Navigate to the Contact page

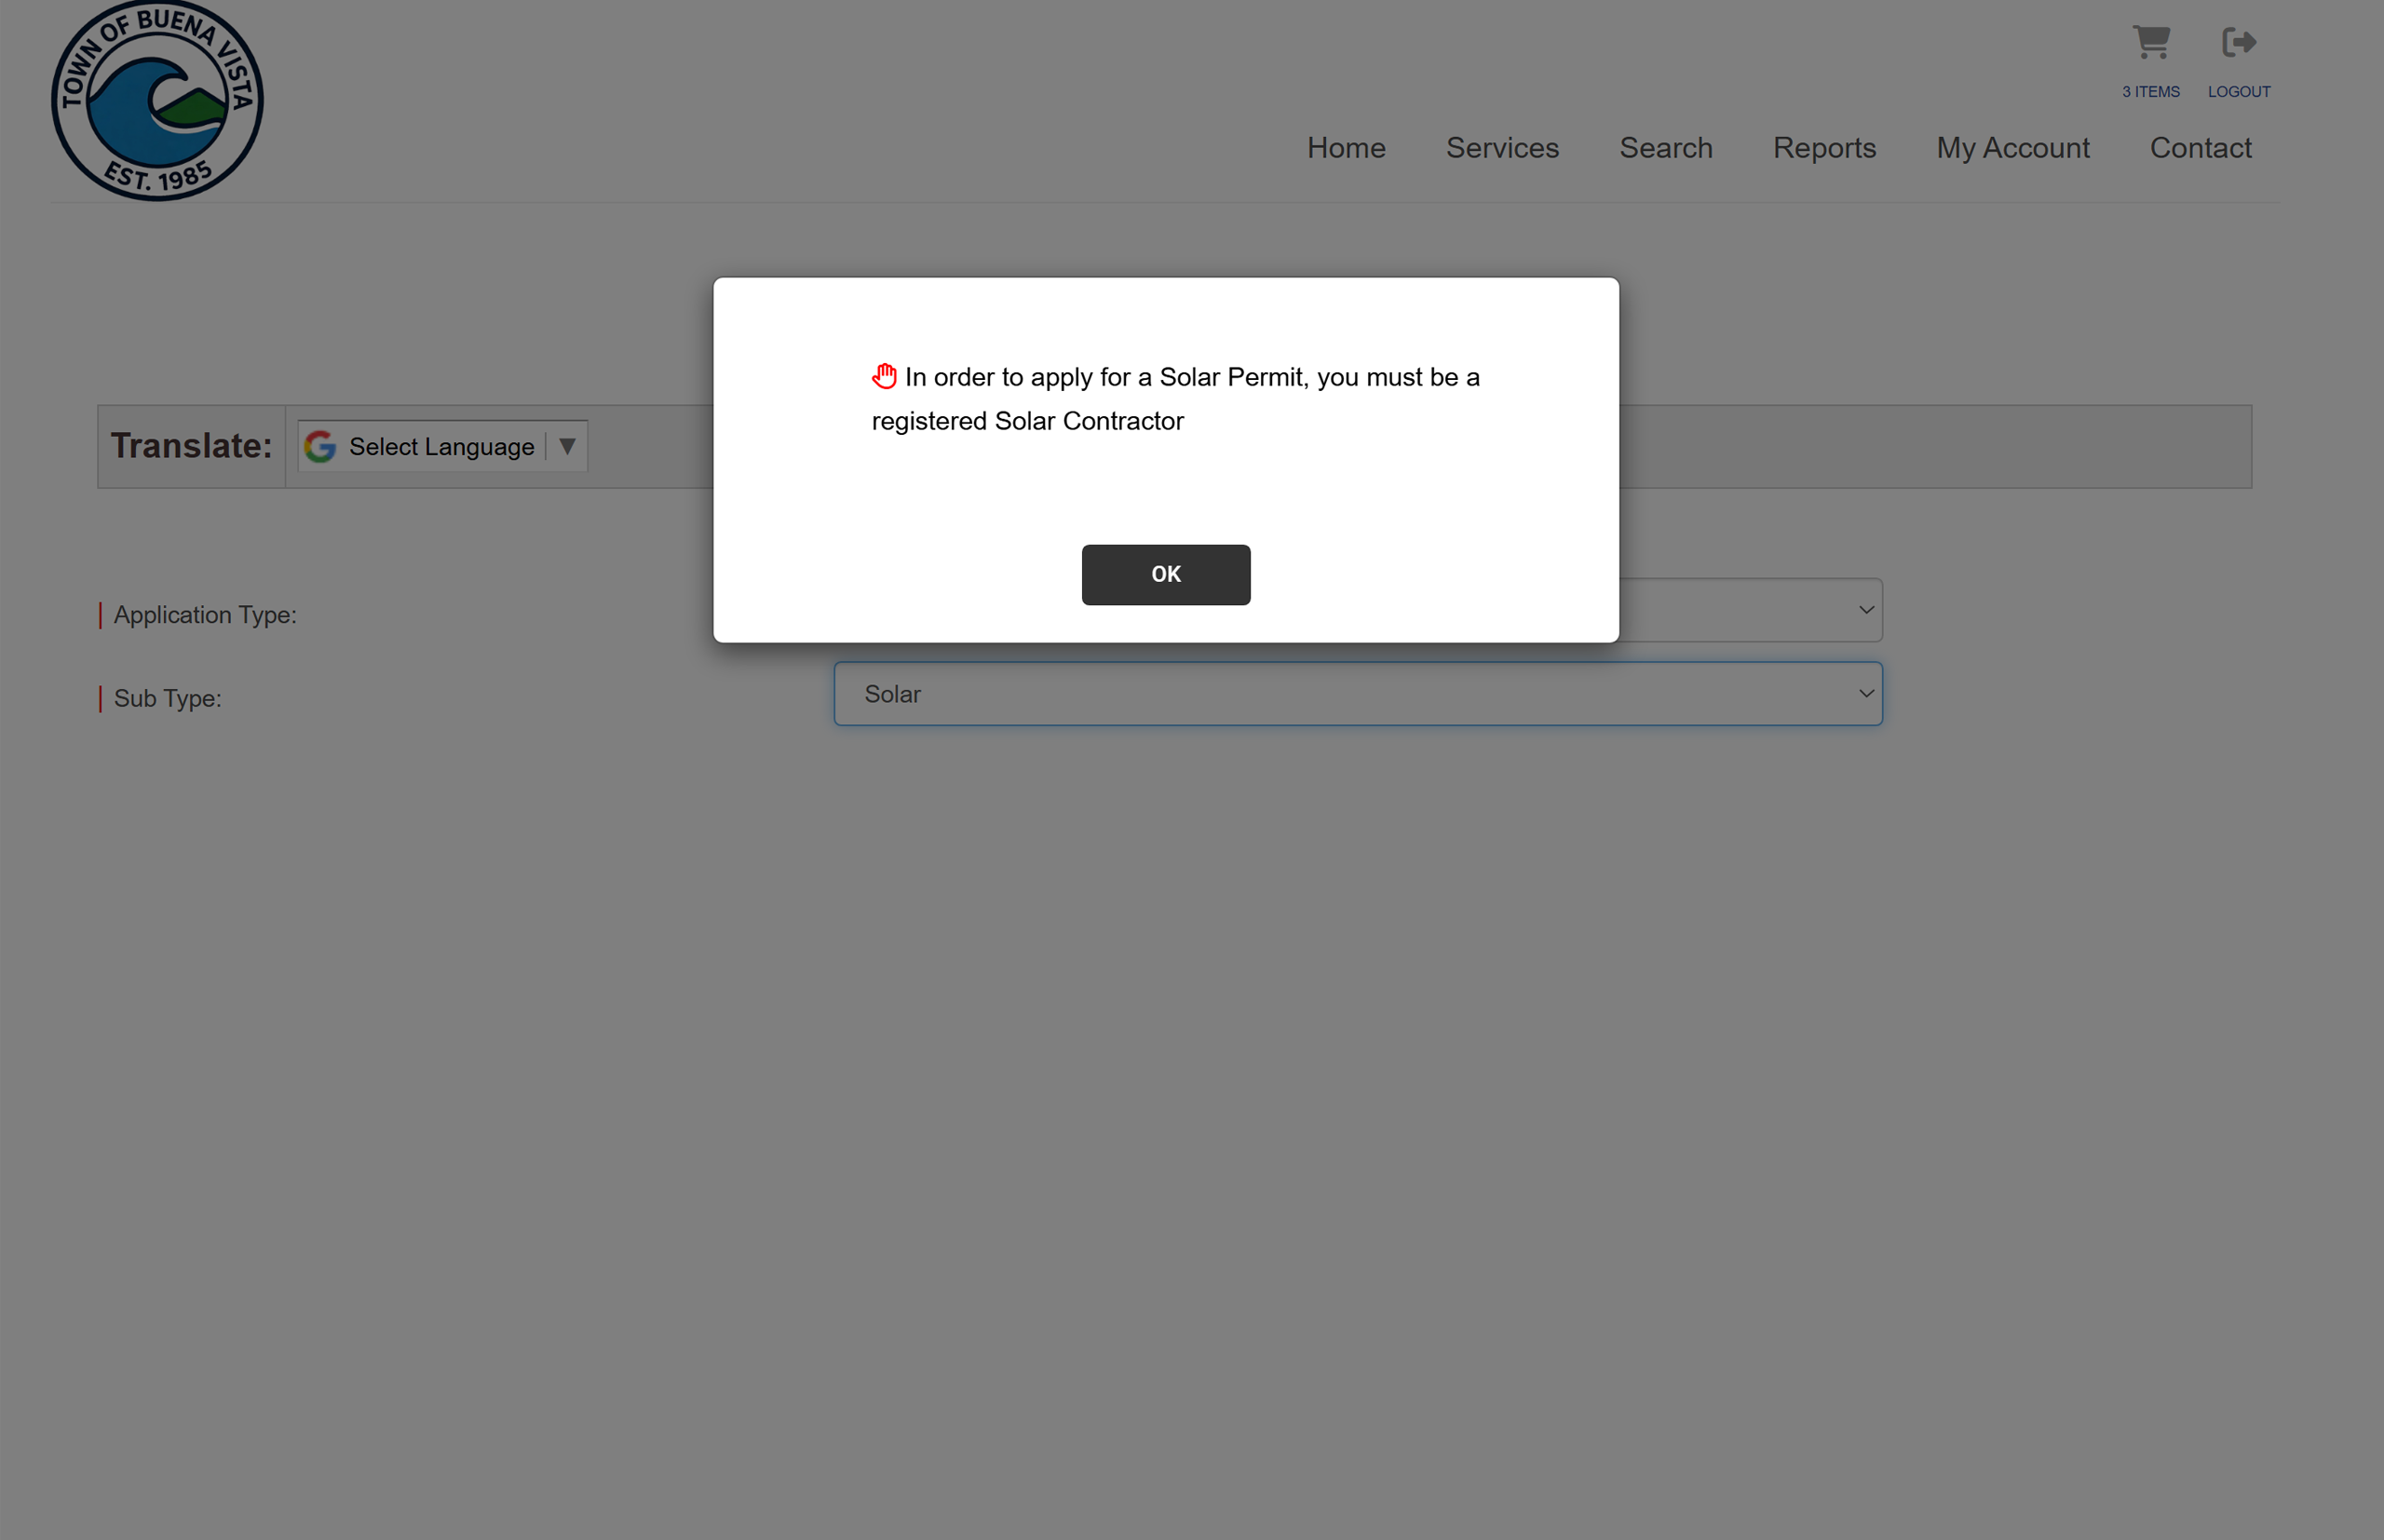[x=2200, y=147]
